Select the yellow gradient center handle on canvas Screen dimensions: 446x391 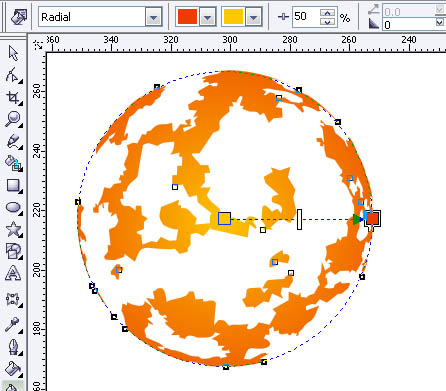224,218
